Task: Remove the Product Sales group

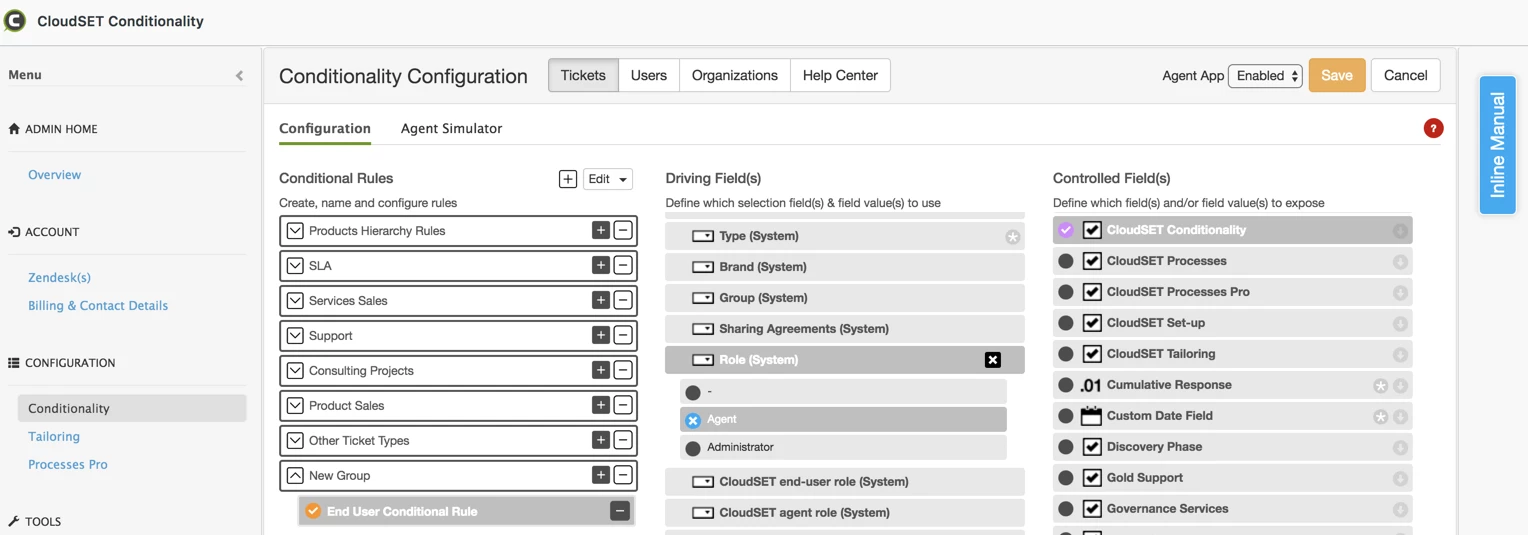Action: pyautogui.click(x=622, y=406)
